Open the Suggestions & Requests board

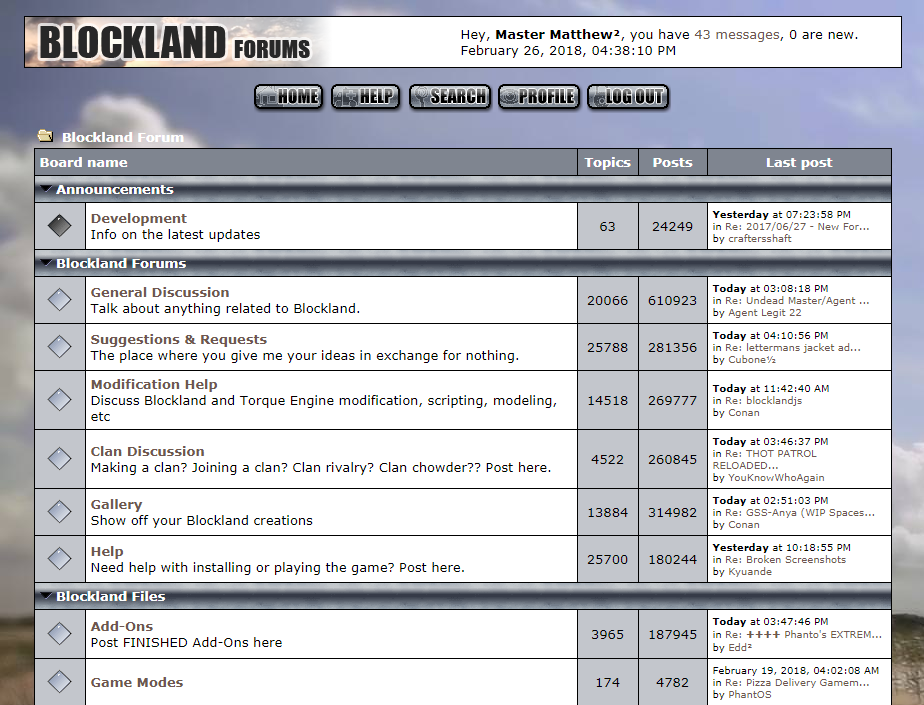[x=179, y=340]
